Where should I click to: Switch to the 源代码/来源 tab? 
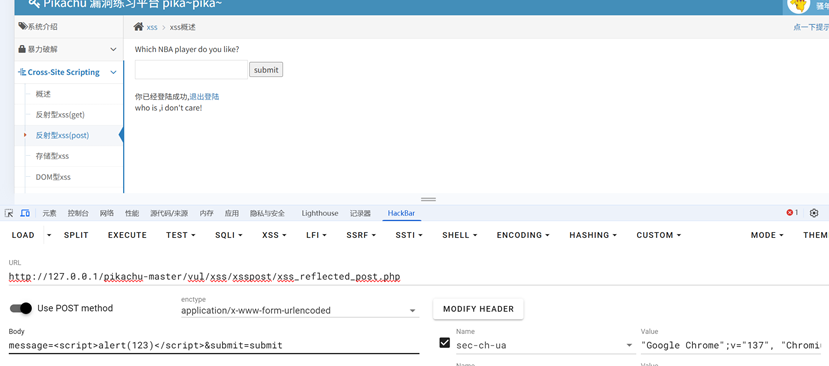pos(169,213)
